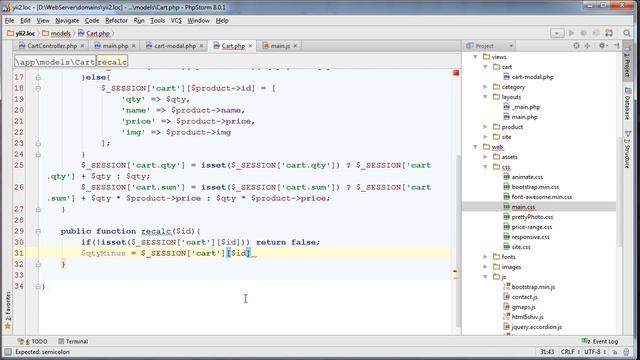Screen dimensions: 640x360
Task: Click the Hector inspector icon in status bar
Action: click(x=626, y=352)
